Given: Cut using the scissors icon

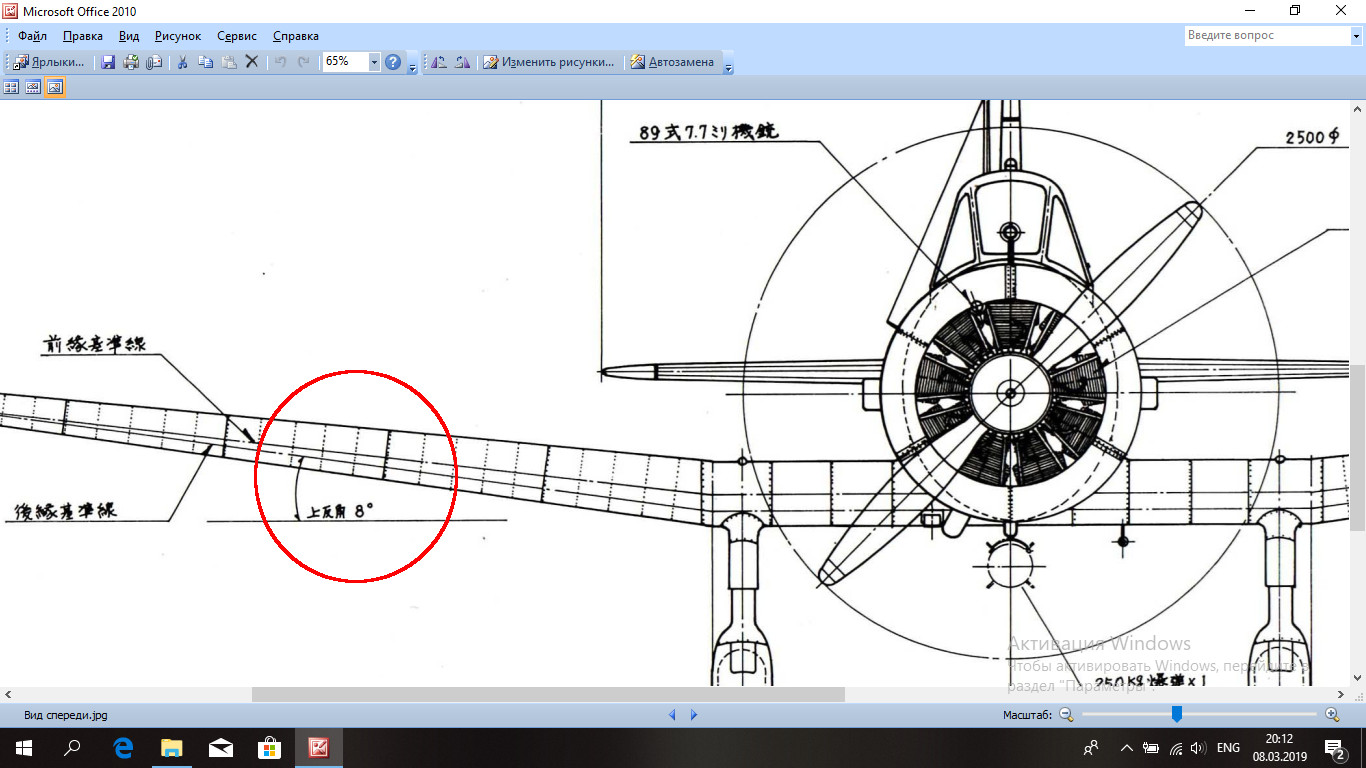Looking at the screenshot, I should click(x=182, y=62).
